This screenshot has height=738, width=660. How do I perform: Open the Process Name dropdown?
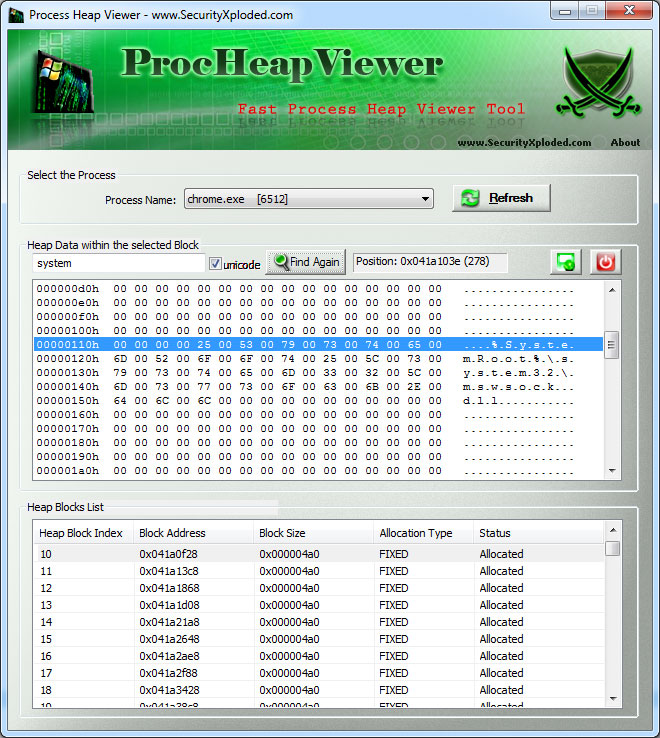[x=426, y=199]
